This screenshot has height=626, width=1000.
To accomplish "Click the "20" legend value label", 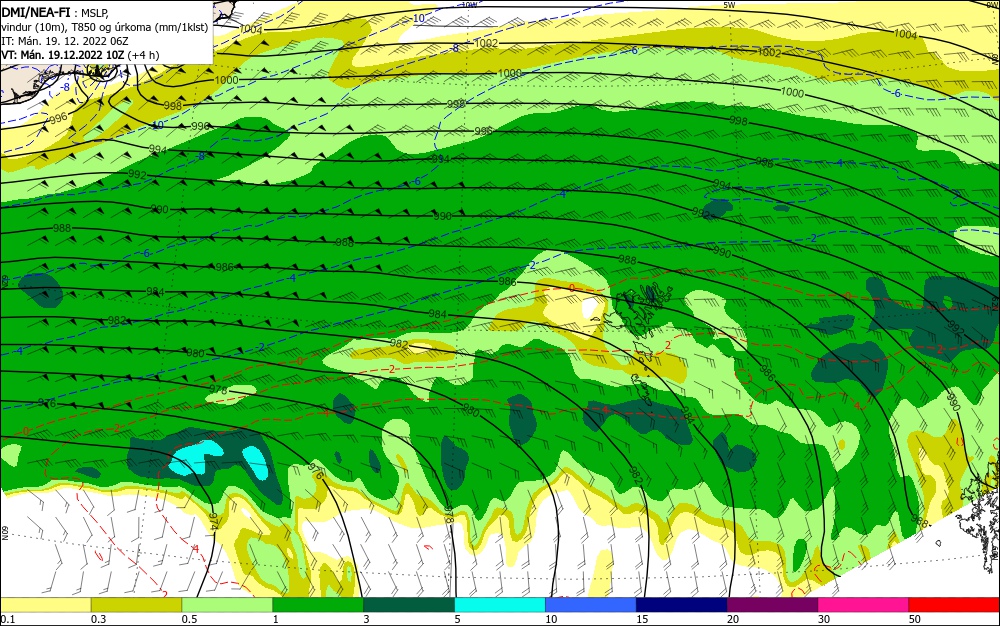I will click(733, 619).
